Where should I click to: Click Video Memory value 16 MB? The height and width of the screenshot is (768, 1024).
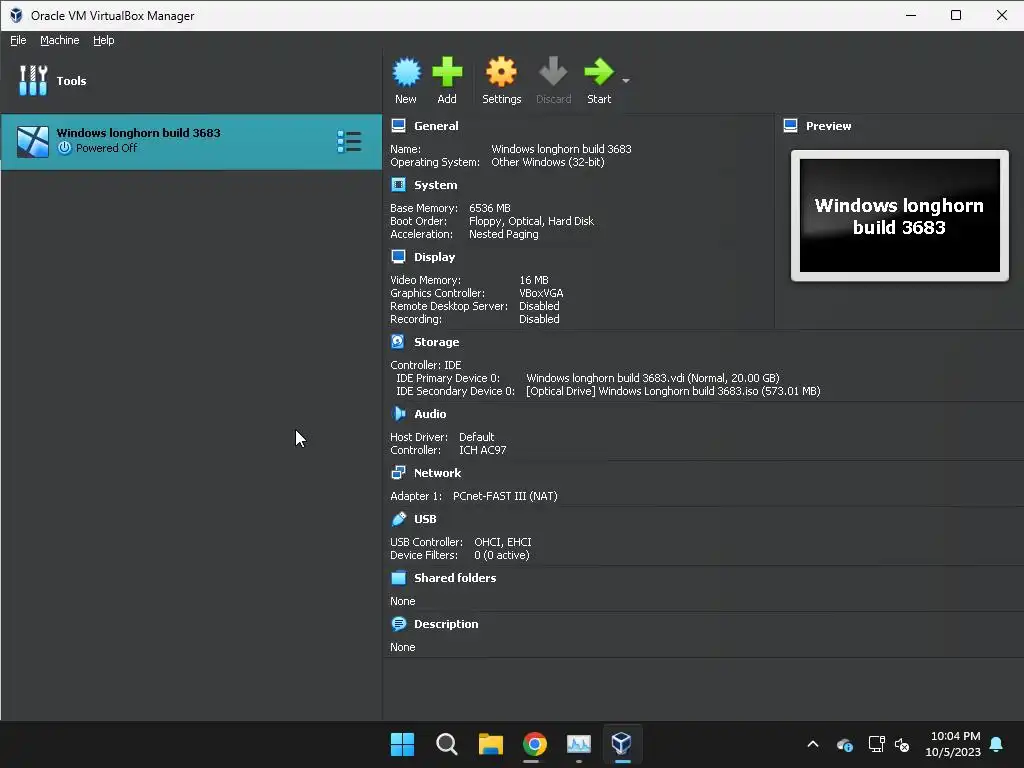pyautogui.click(x=534, y=280)
